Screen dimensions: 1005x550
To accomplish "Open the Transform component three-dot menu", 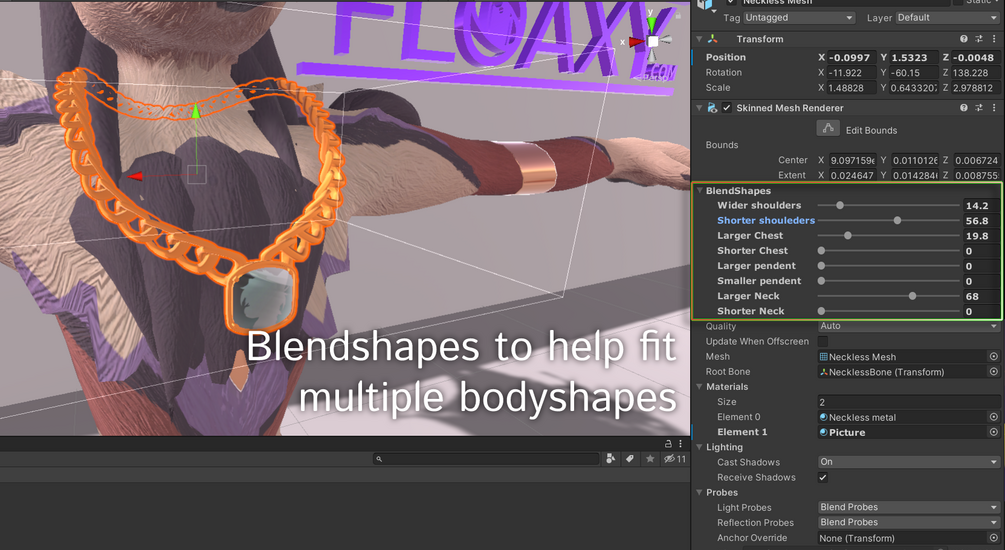I will pyautogui.click(x=994, y=39).
